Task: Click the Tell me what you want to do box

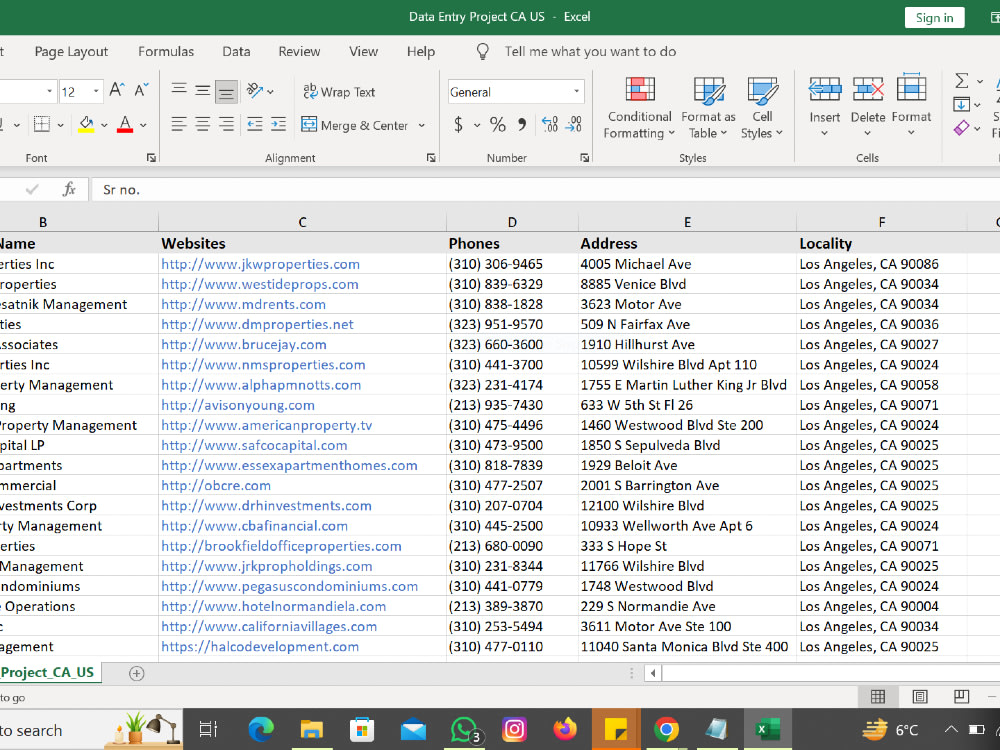Action: point(590,52)
